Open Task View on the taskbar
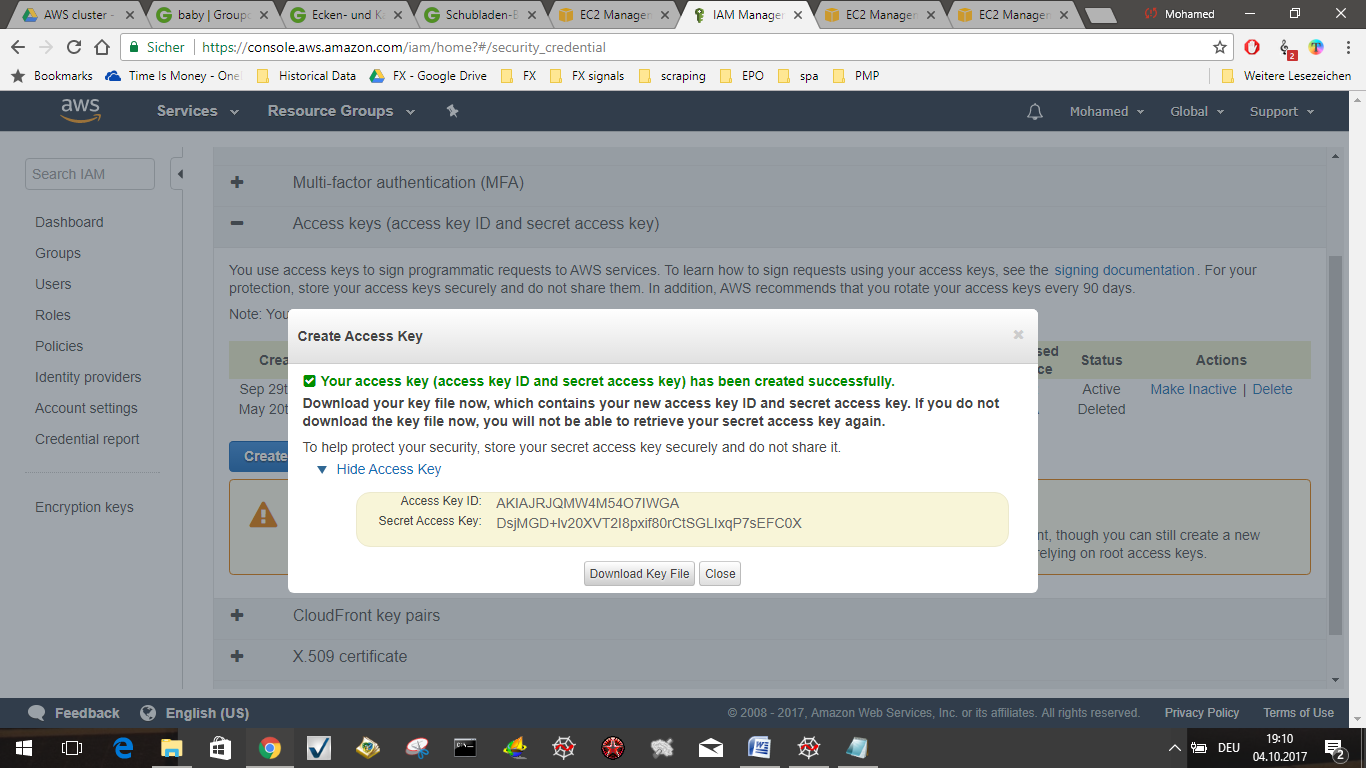 [72, 747]
